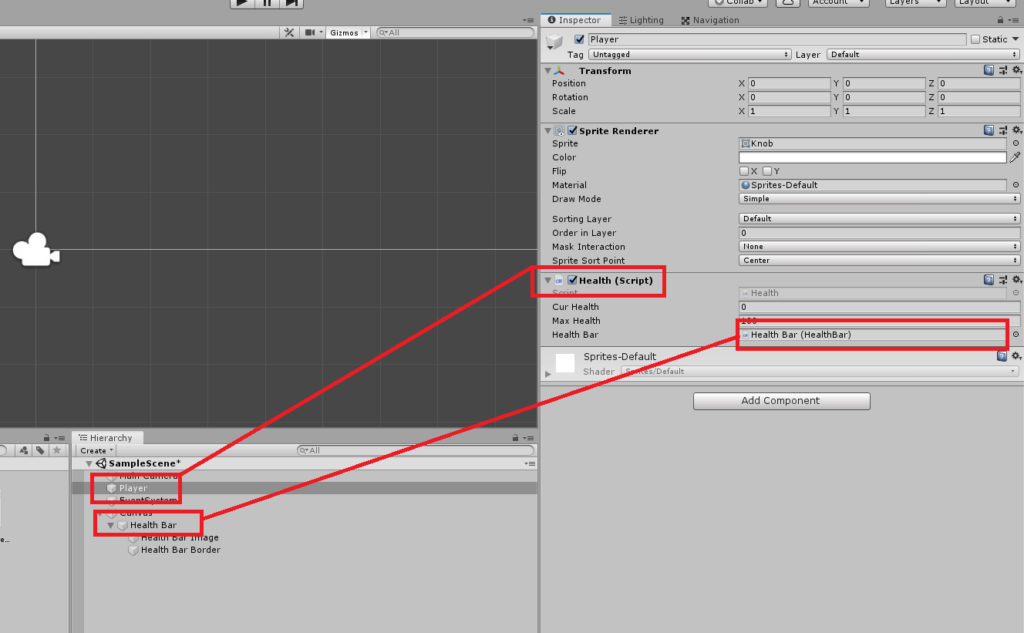
Task: Open the Gizmos menu in the scene view
Action: click(348, 33)
